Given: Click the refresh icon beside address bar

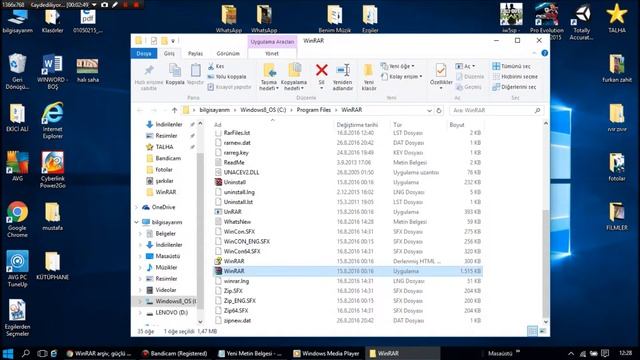Looking at the screenshot, I should coord(439,110).
